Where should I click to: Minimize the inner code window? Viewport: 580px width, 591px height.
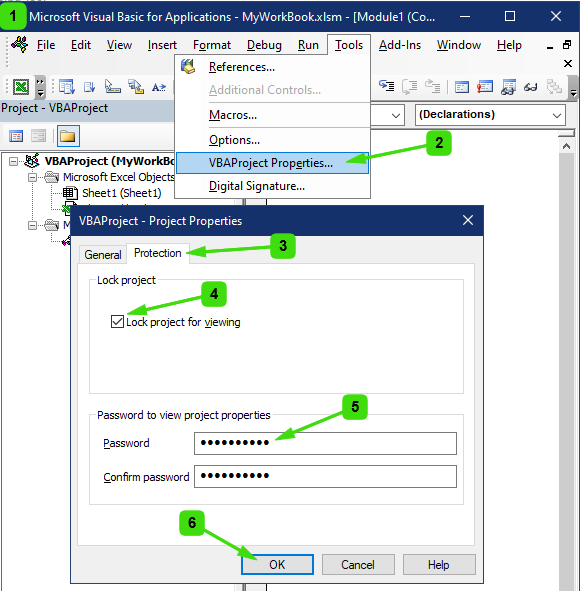point(550,47)
